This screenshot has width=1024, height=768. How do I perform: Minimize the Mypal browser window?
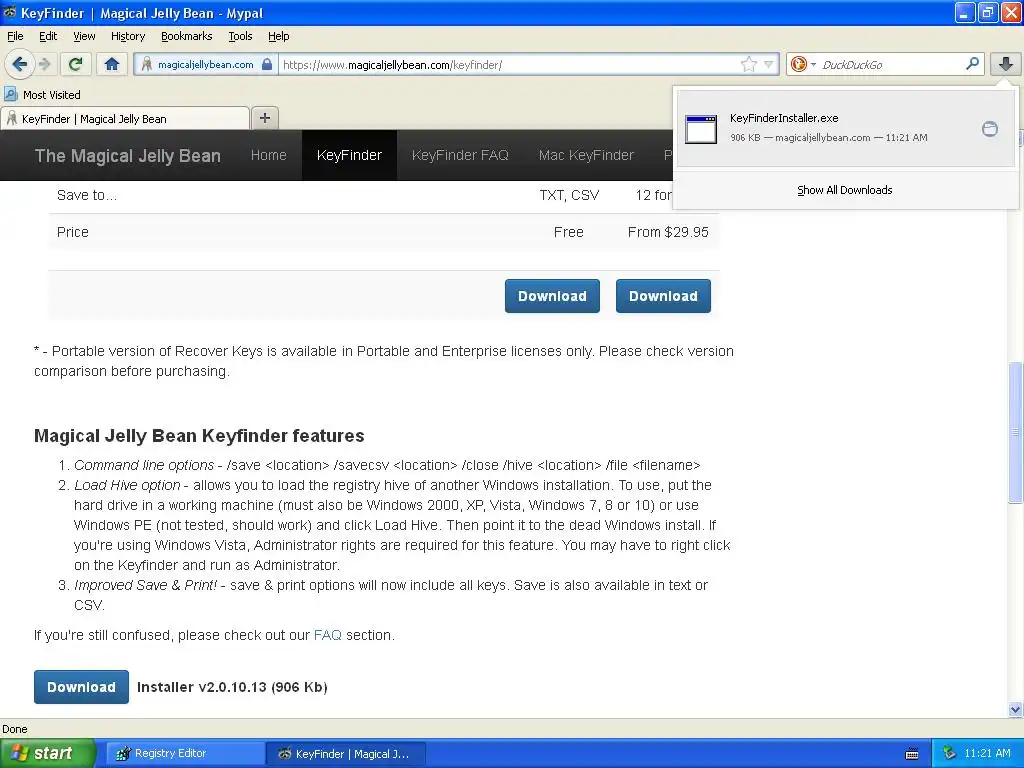coord(965,12)
